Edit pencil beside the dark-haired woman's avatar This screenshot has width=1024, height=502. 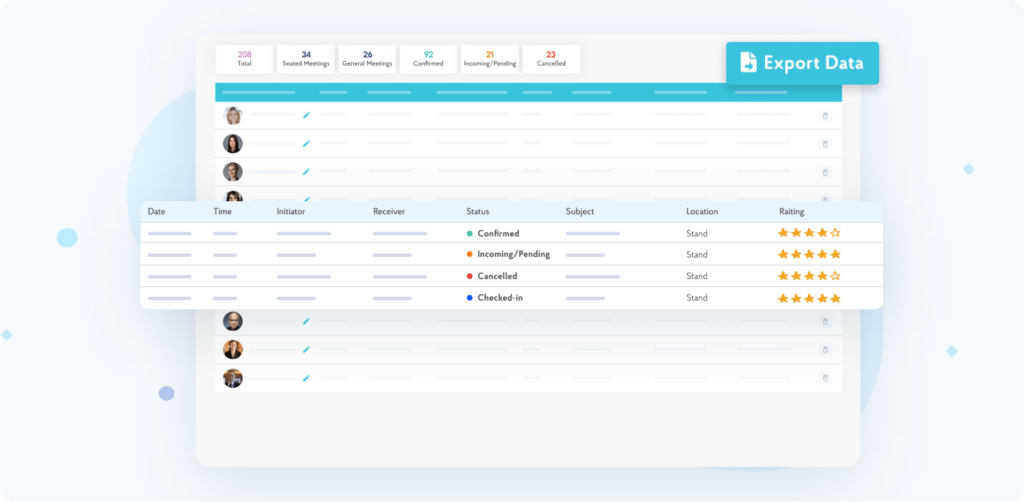click(x=306, y=143)
